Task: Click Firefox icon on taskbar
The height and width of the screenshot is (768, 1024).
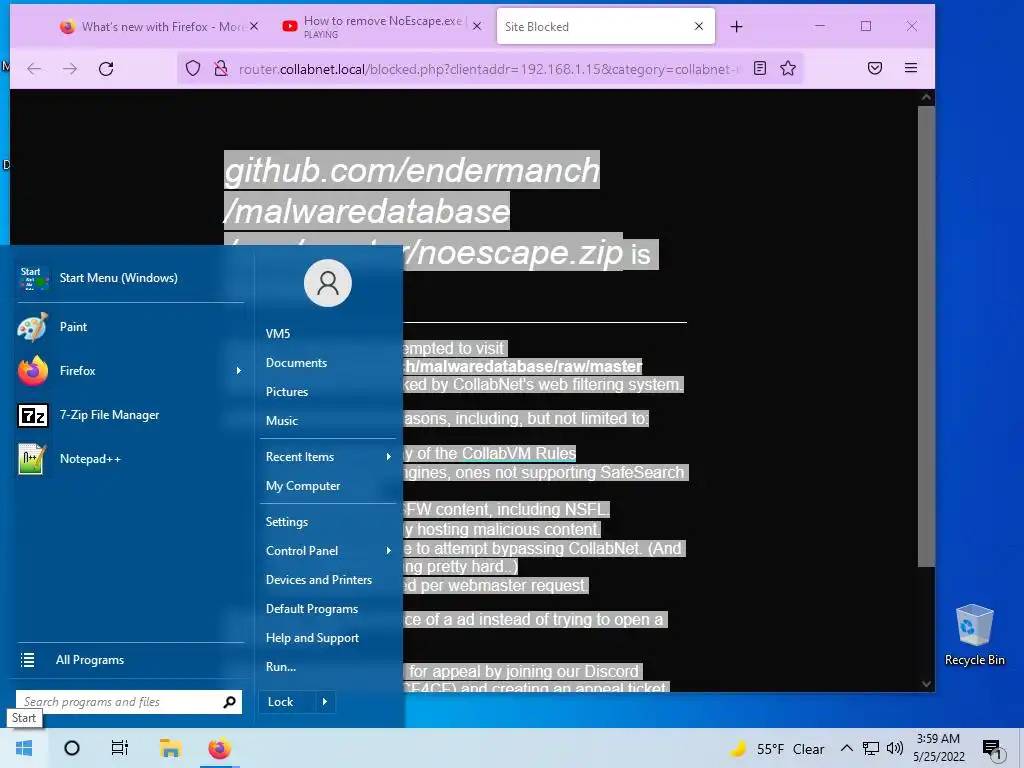Action: click(x=219, y=748)
